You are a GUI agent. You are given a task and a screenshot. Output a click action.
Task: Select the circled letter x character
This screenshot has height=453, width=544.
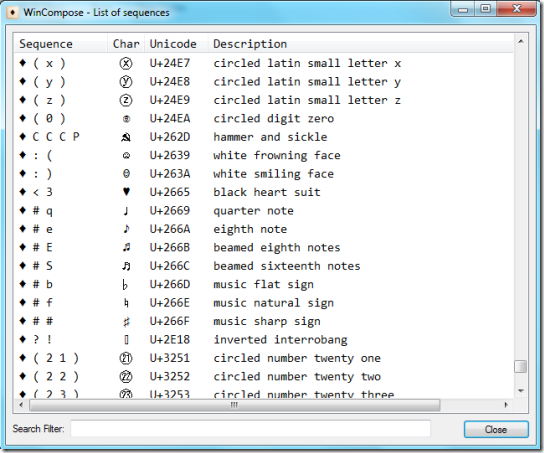(126, 63)
